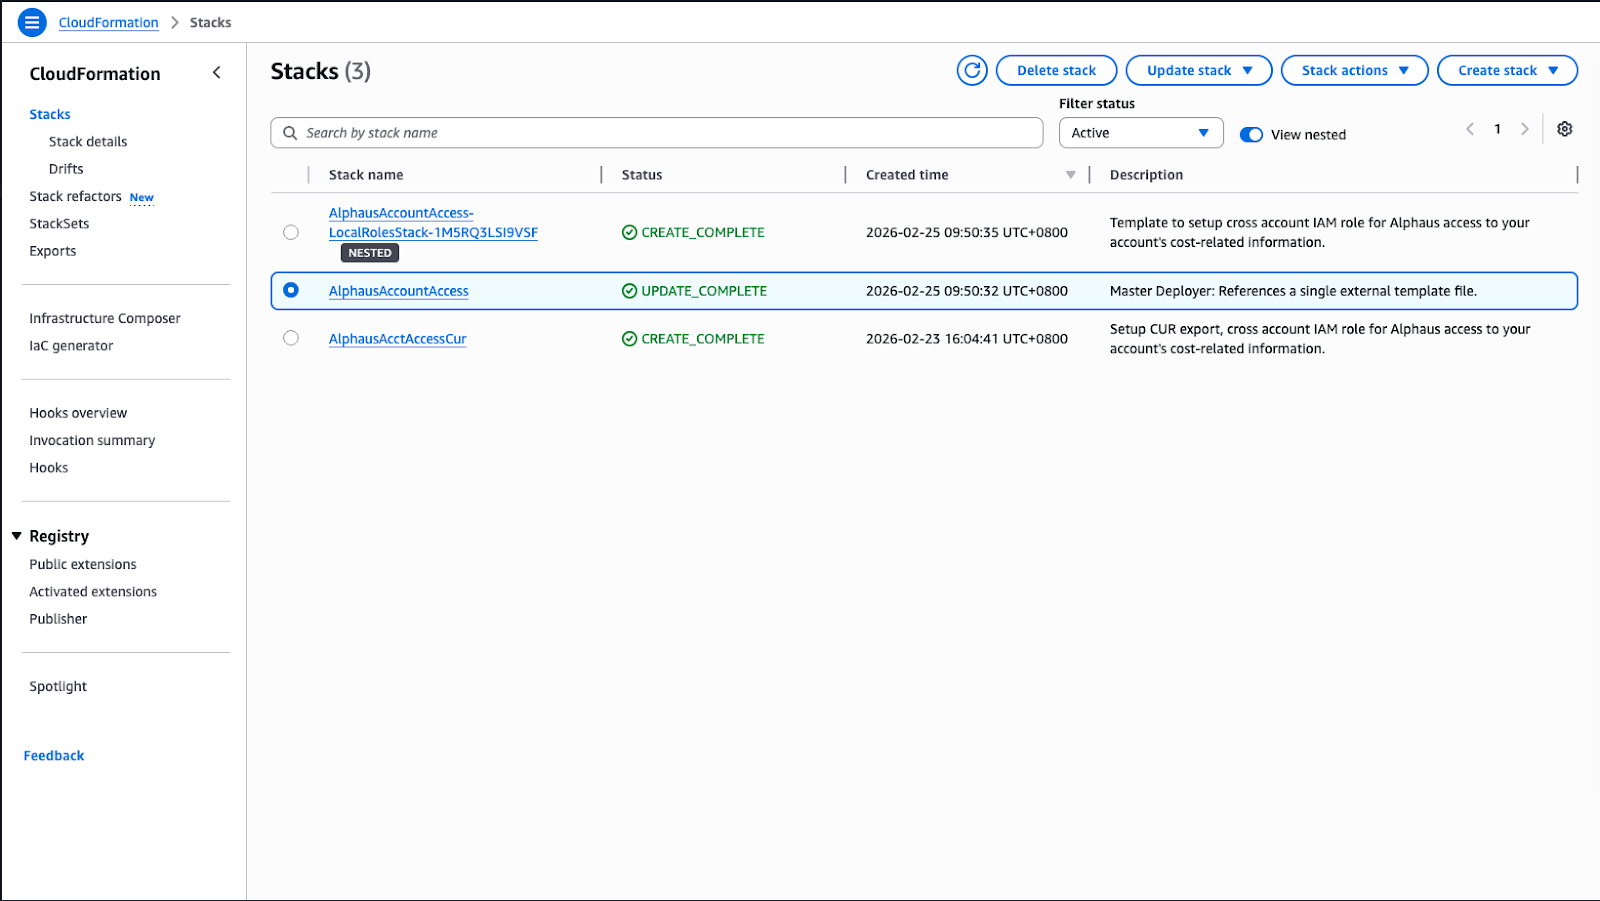The image size is (1600, 901).
Task: Click the Description column header
Action: 1146,175
